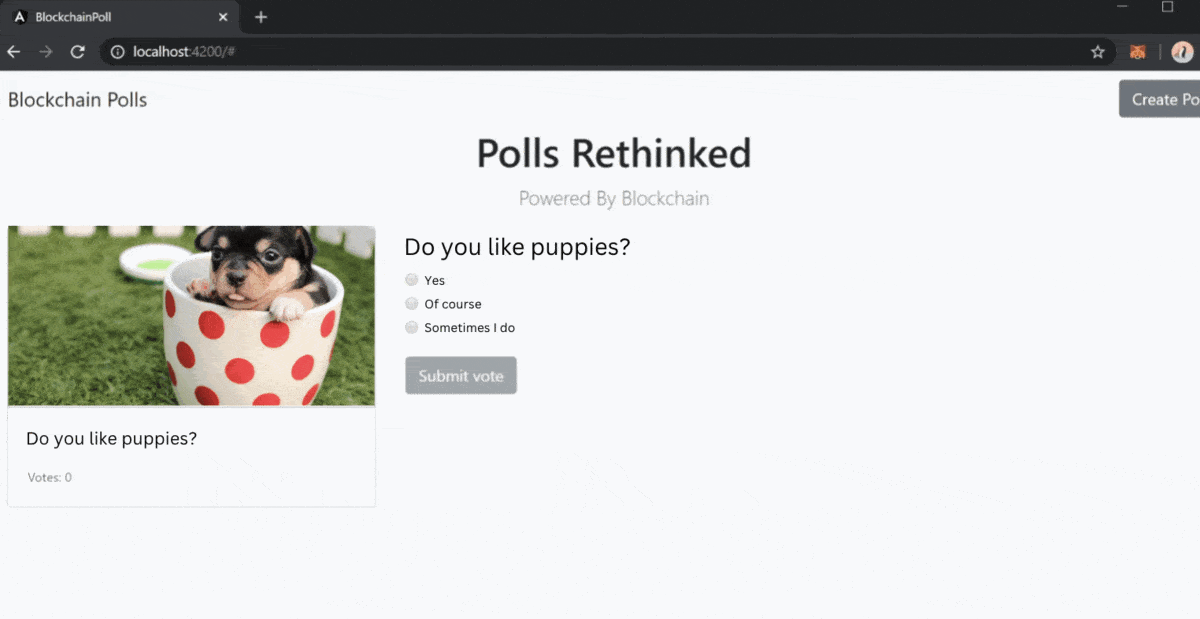Screen dimensions: 1200x619
Task: Select the Yes radio option
Action: [x=411, y=280]
